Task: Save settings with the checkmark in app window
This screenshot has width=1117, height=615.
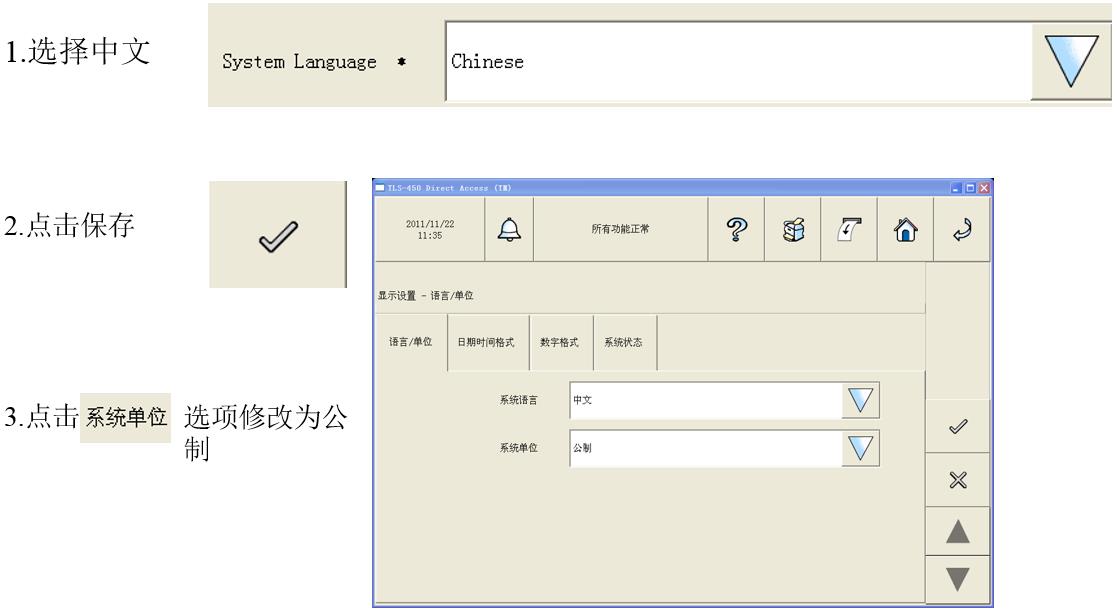Action: click(959, 426)
